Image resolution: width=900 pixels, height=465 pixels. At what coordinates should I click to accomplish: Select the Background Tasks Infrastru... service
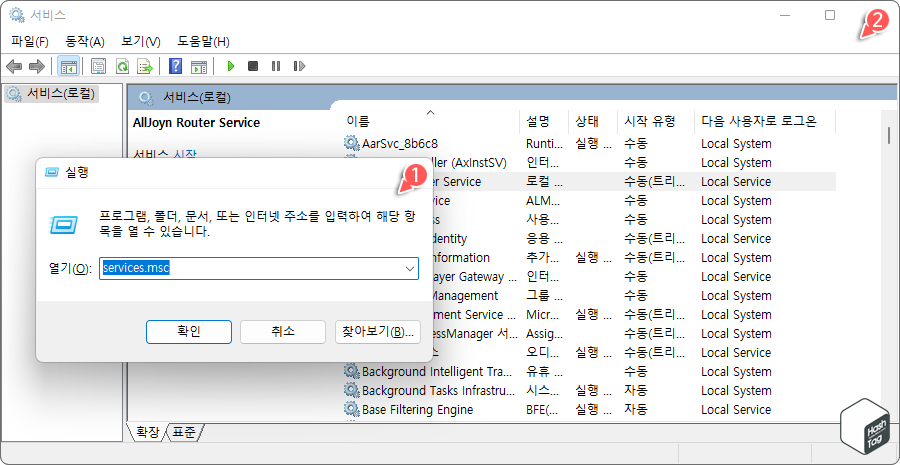click(x=589, y=390)
